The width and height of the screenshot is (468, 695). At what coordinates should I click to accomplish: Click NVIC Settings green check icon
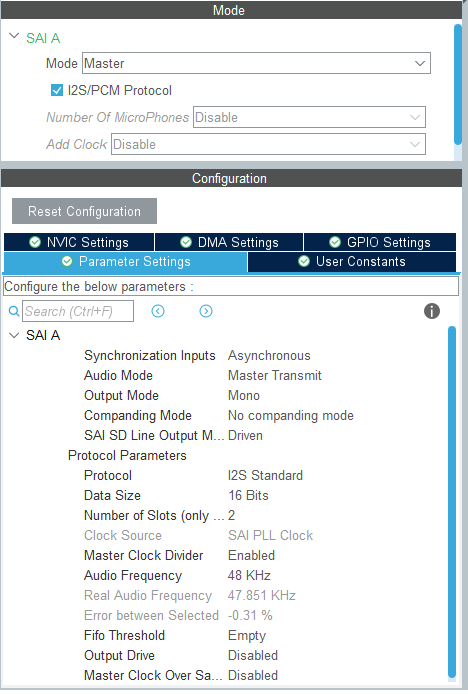[35, 242]
